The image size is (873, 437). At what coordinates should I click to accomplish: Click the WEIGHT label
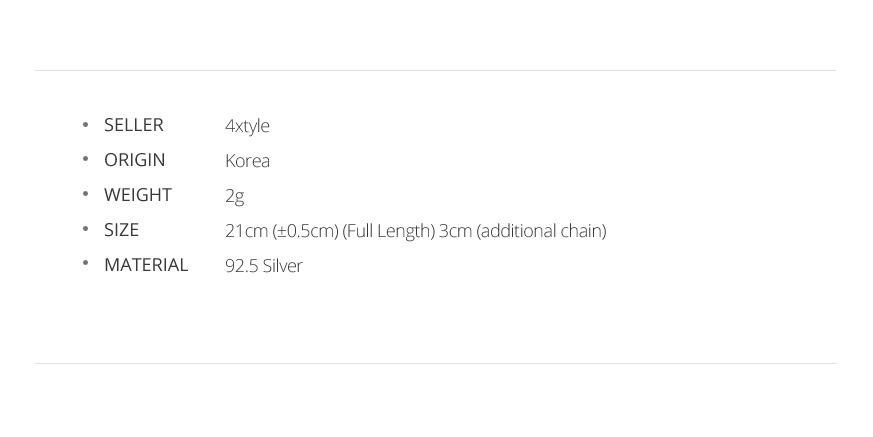138,195
